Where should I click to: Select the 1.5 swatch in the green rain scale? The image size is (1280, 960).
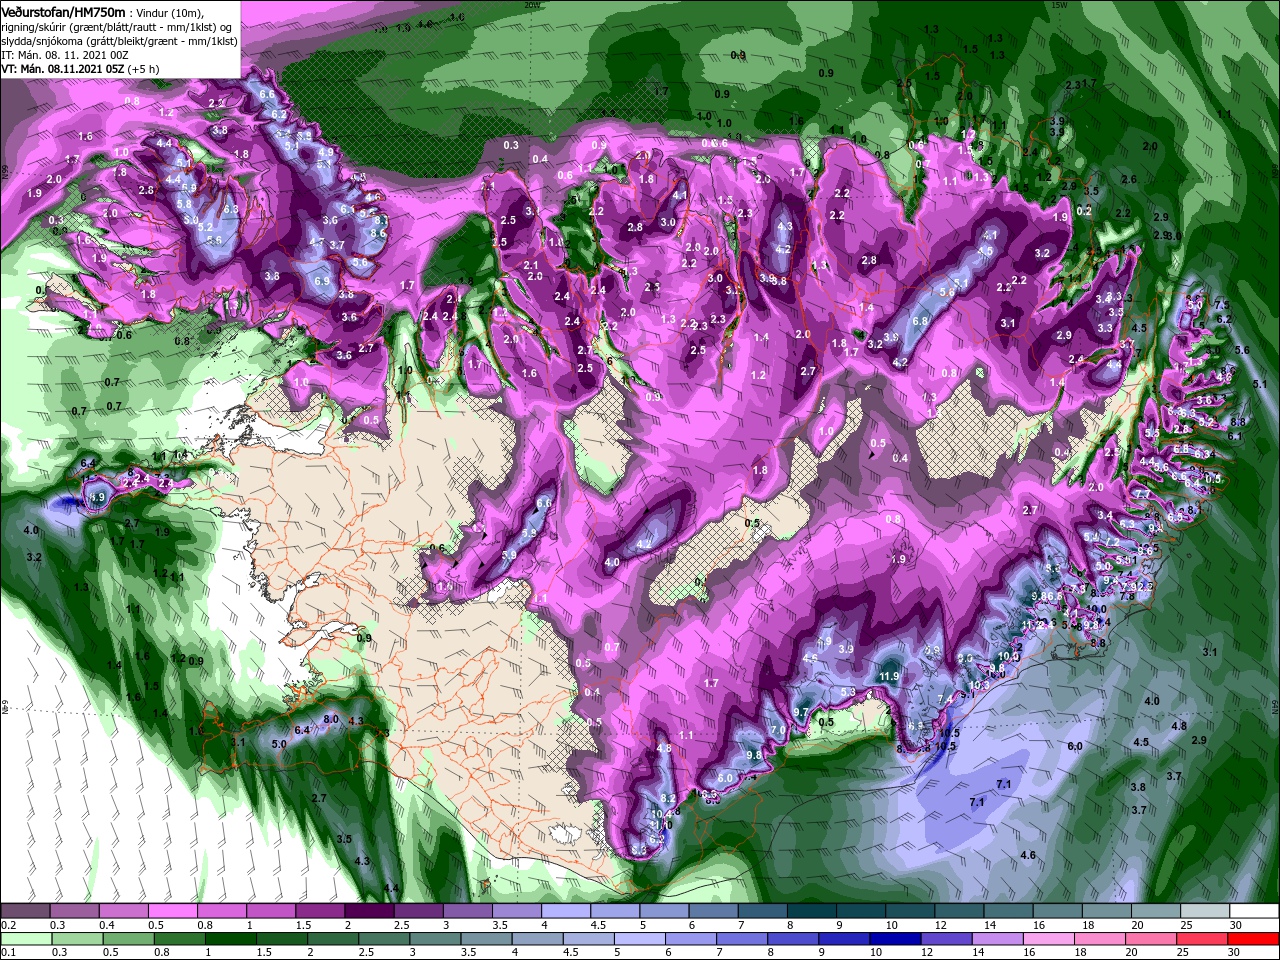pyautogui.click(x=281, y=939)
